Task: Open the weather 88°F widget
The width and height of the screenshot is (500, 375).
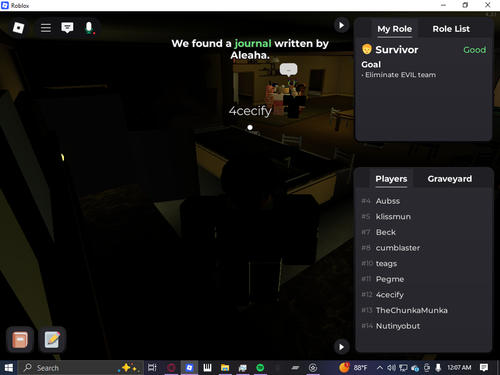Action: 353,368
